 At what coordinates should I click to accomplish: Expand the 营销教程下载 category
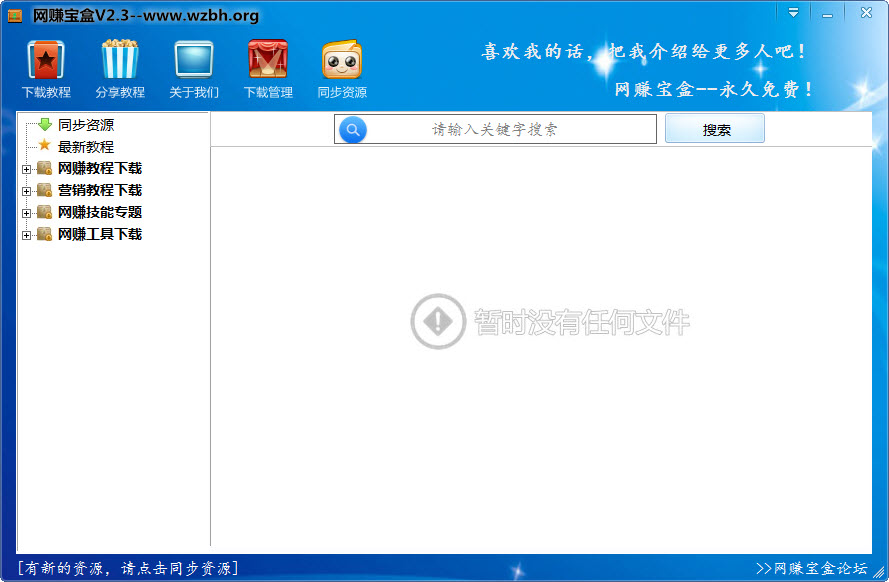click(x=24, y=190)
